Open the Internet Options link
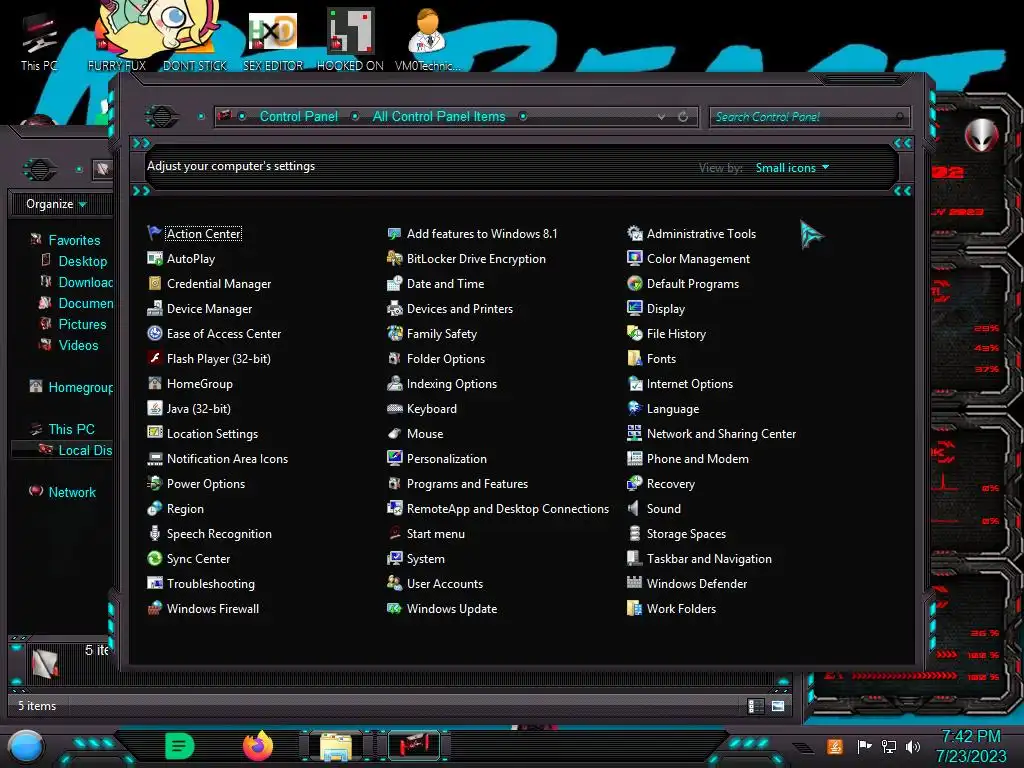Image resolution: width=1024 pixels, height=768 pixels. [x=690, y=384]
